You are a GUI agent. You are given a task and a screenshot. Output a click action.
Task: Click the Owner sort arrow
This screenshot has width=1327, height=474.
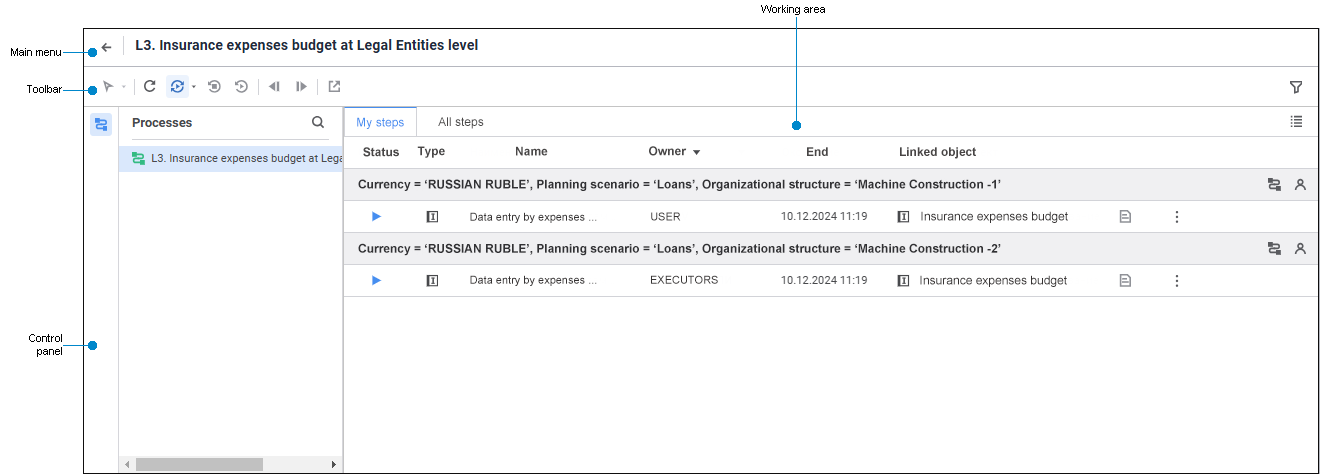coord(696,153)
